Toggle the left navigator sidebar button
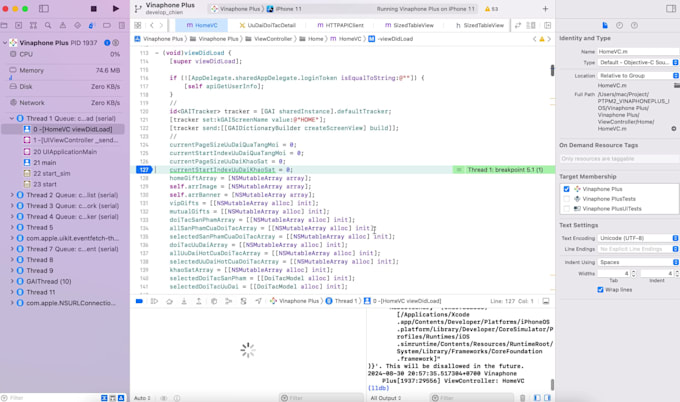 44,9
